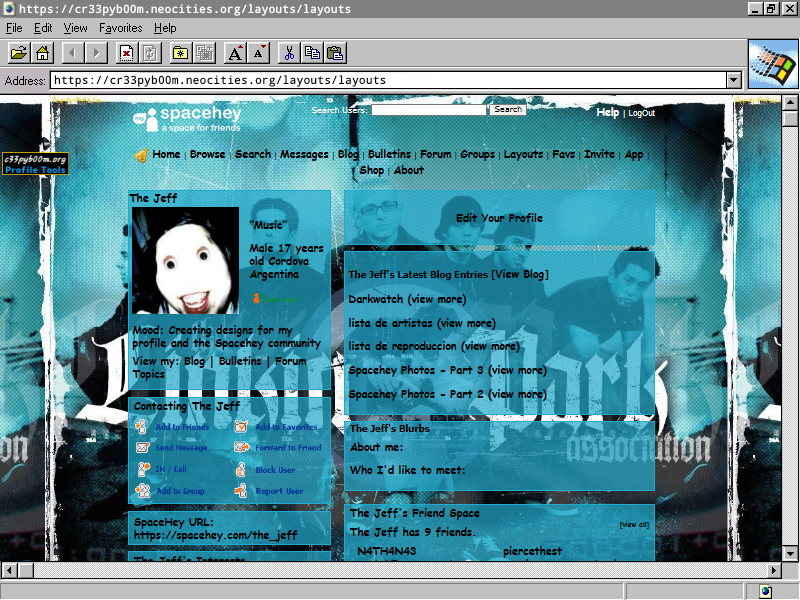Open Layouts in site navigation
The width and height of the screenshot is (800, 600).
[523, 154]
